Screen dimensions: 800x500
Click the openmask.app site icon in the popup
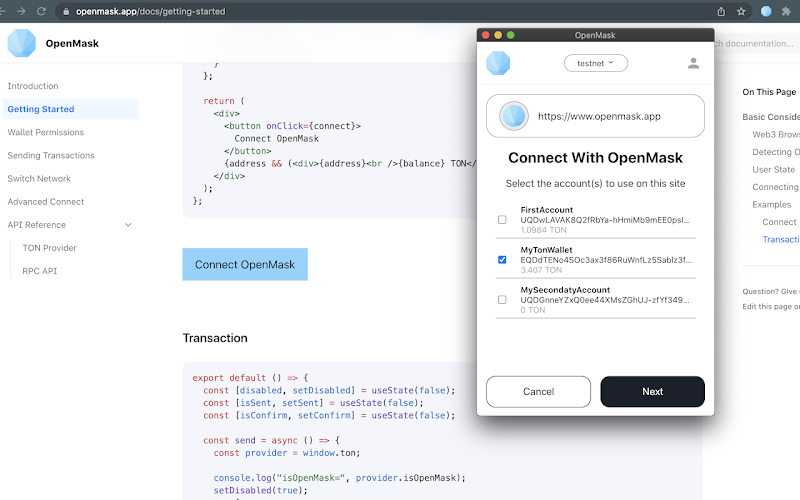[x=514, y=116]
